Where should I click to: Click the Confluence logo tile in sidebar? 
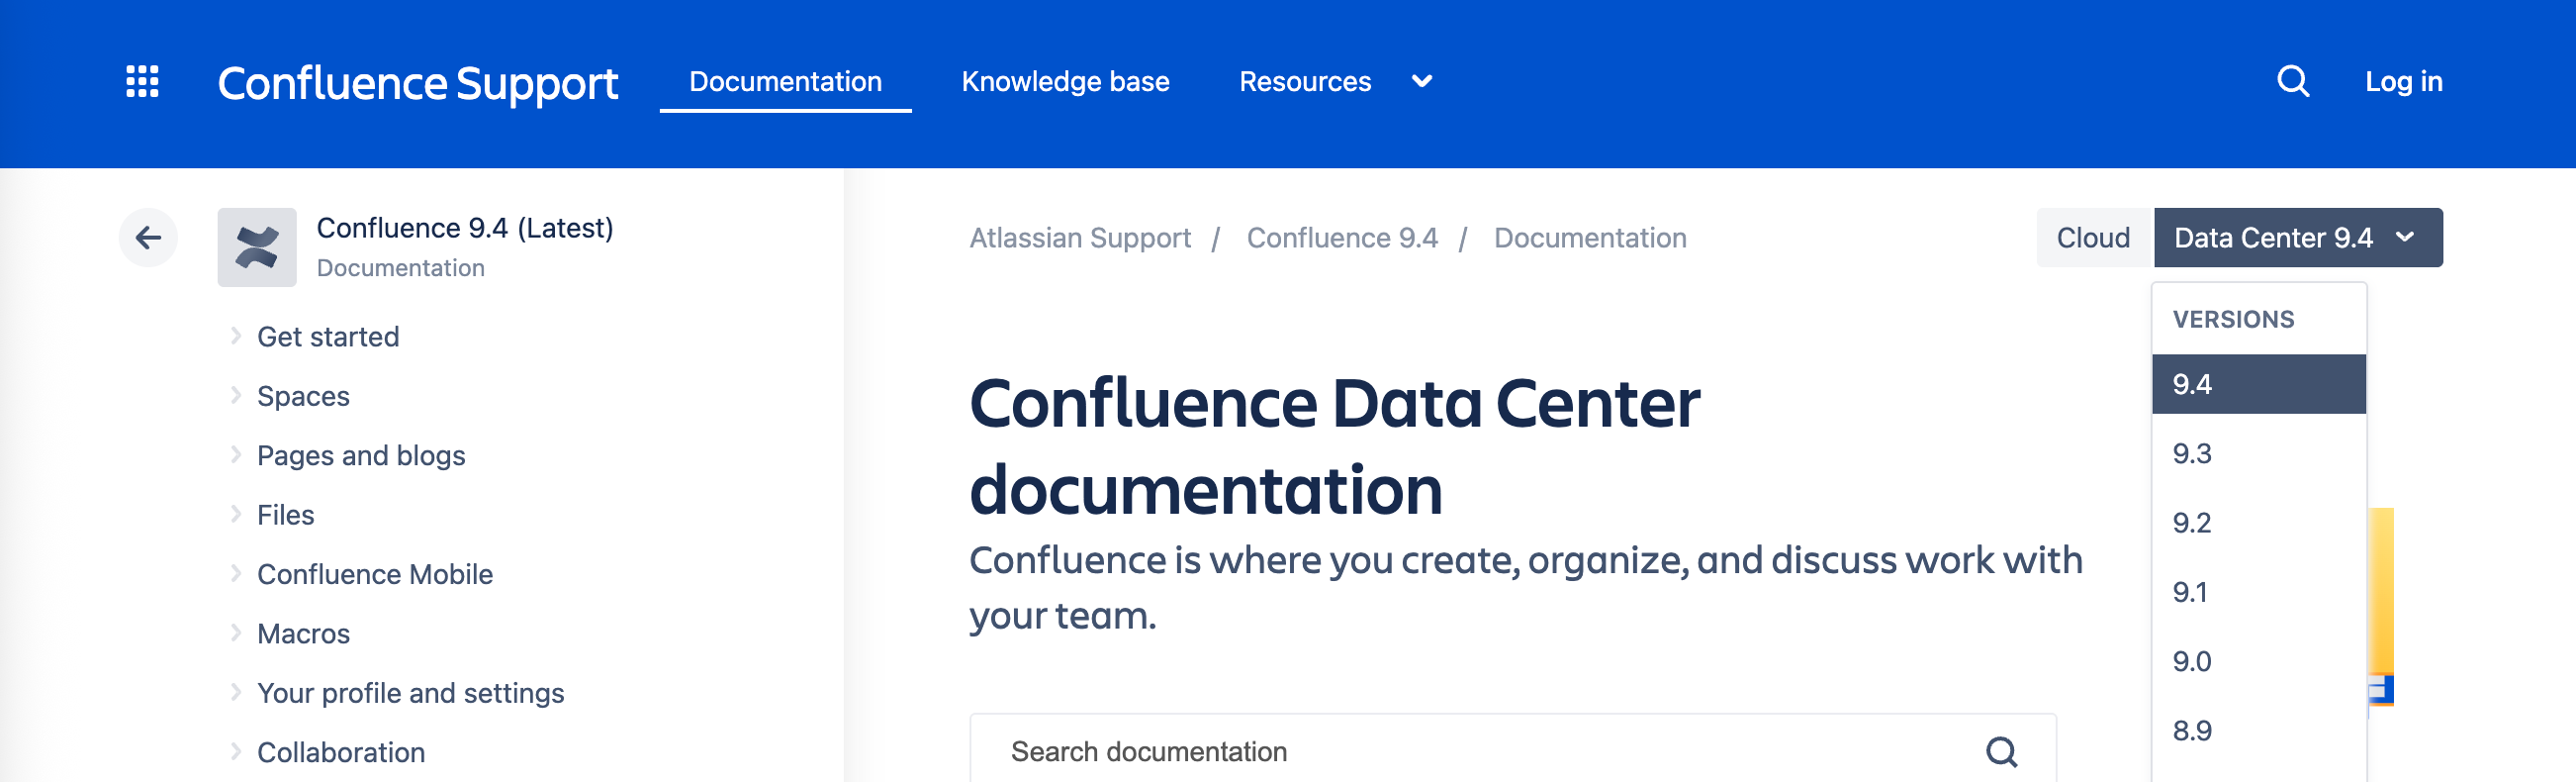pyautogui.click(x=257, y=247)
